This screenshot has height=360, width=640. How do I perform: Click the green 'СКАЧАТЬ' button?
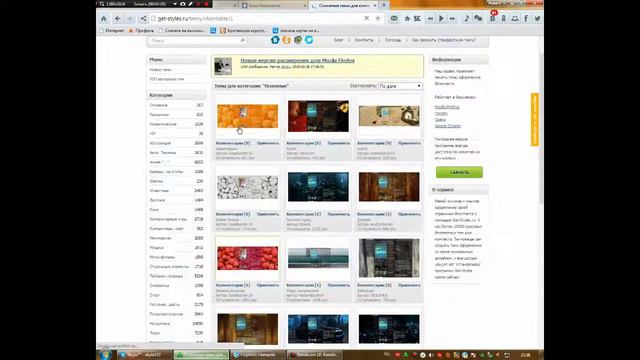459,172
